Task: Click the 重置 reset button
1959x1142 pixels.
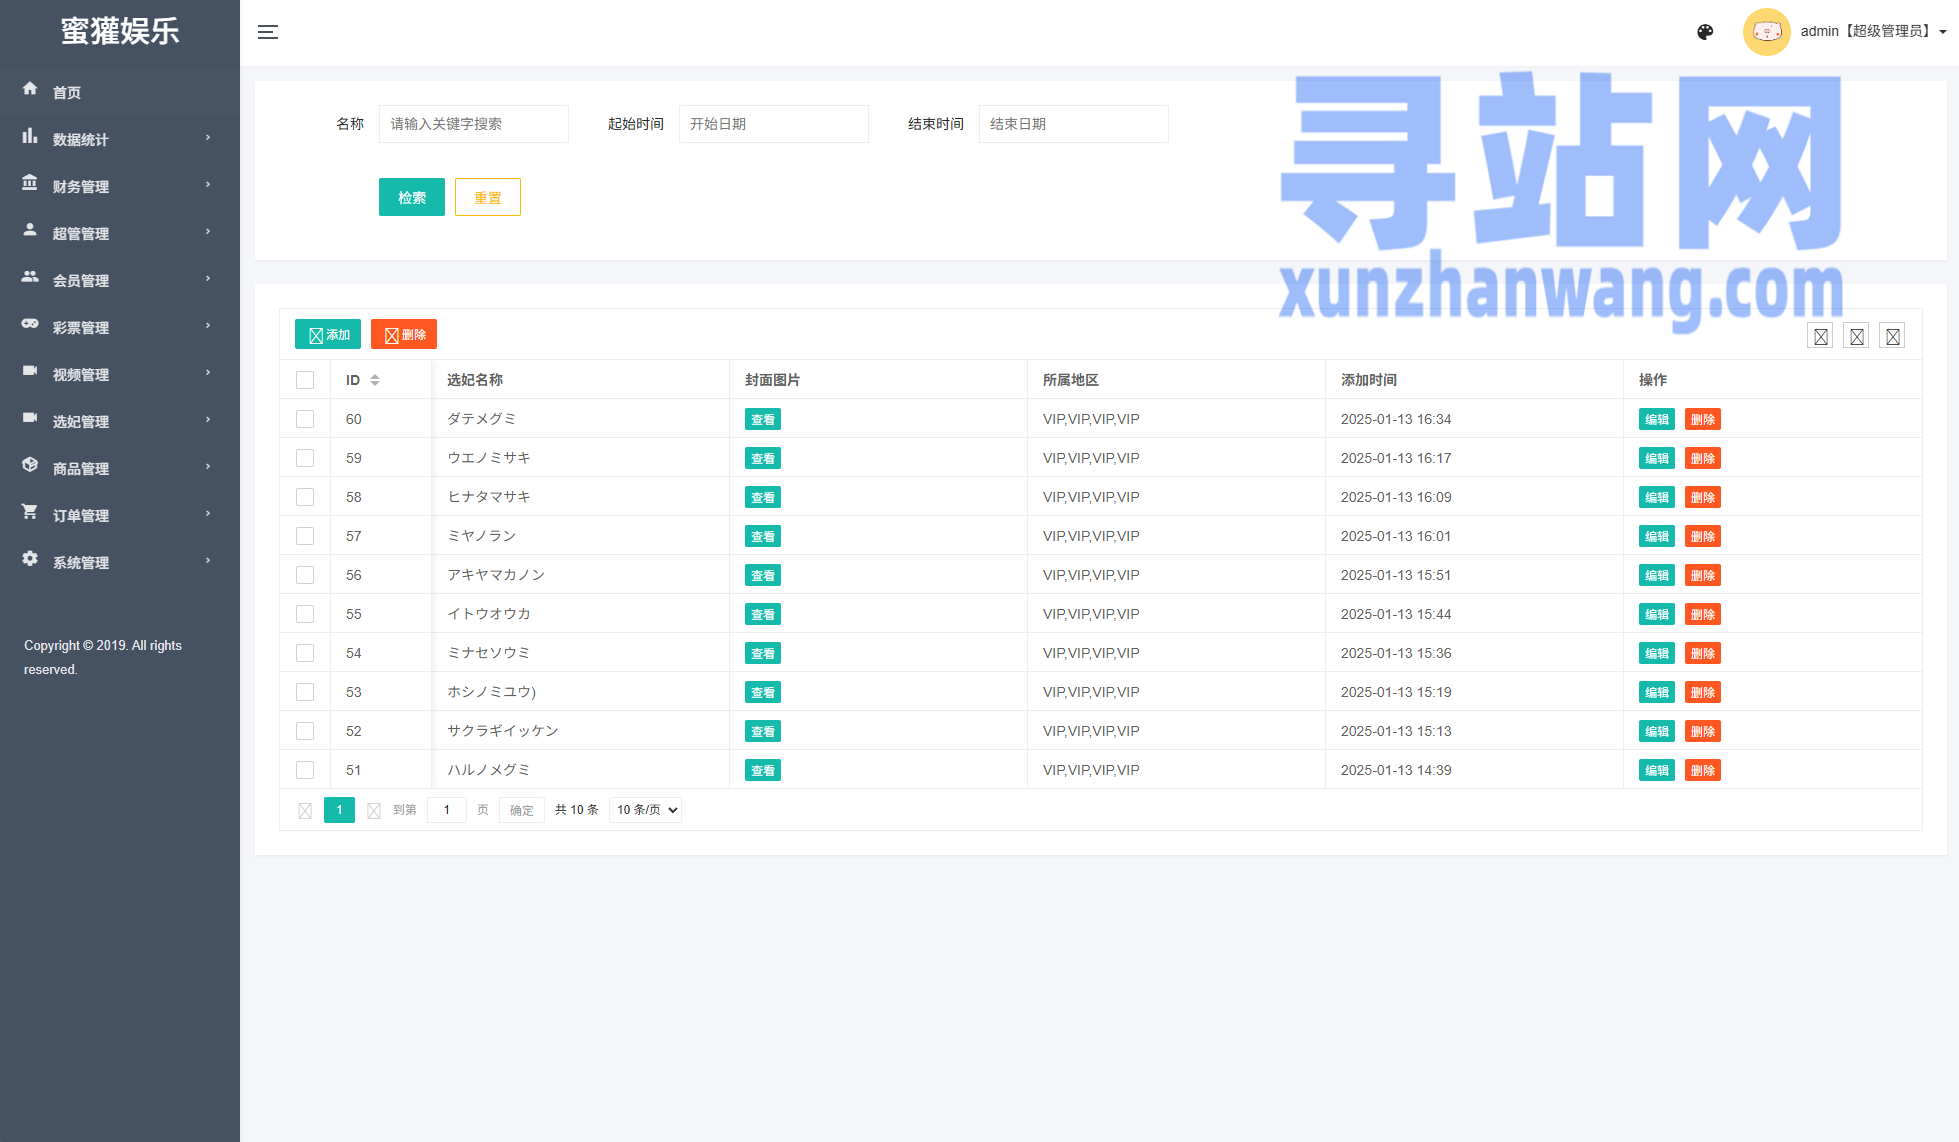Action: click(x=488, y=197)
